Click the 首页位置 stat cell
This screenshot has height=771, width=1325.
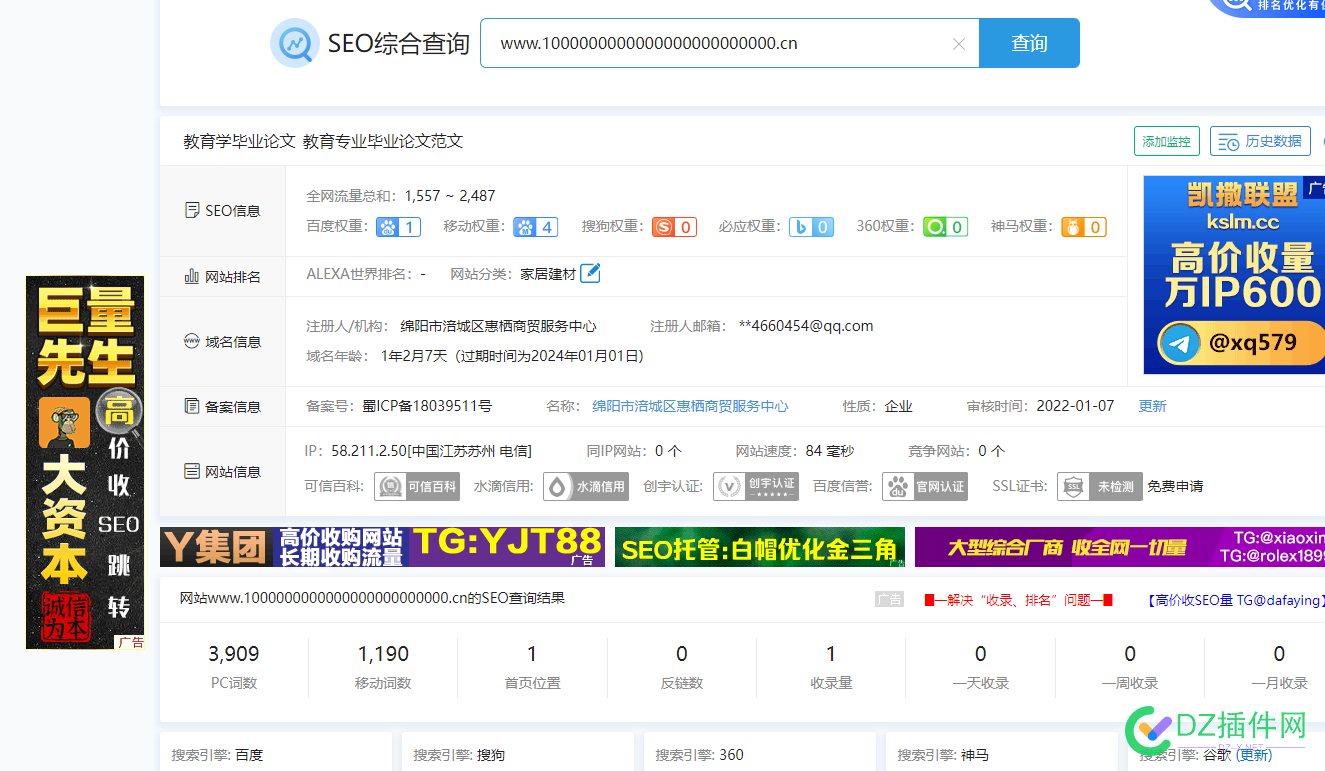[532, 667]
